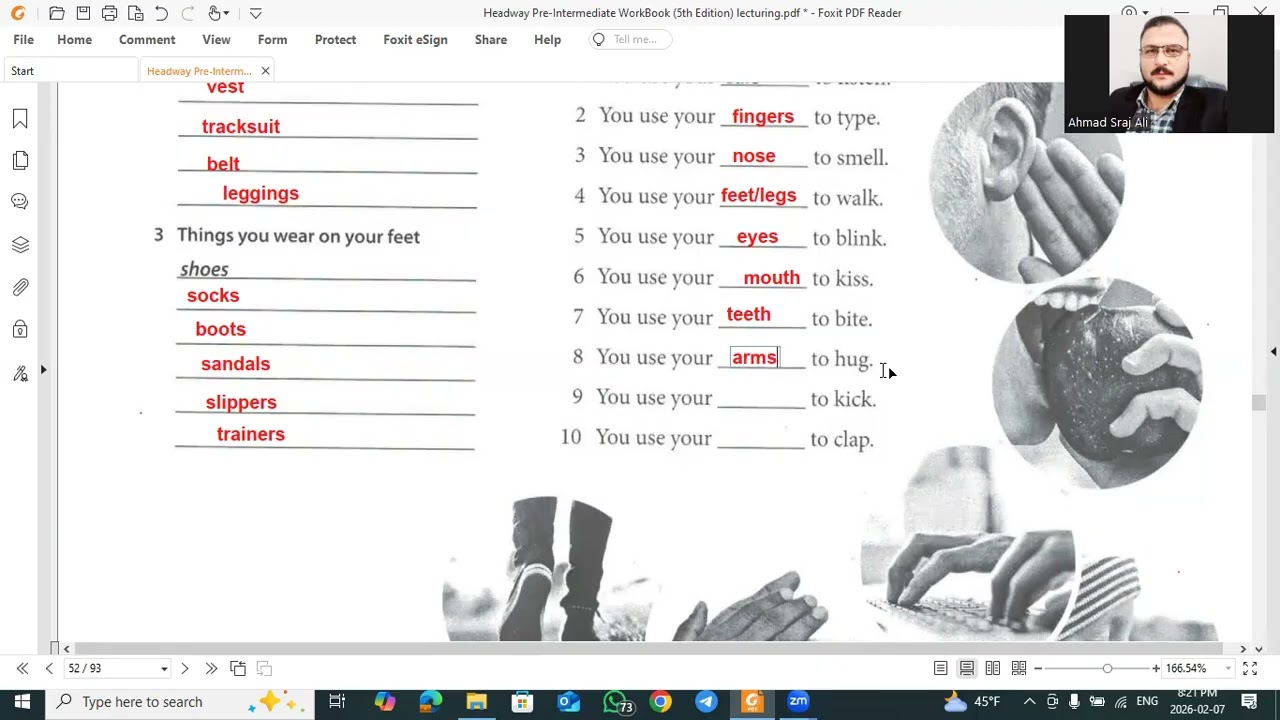
Task: Click the red word 'trainers' in footwear list
Action: (x=251, y=434)
